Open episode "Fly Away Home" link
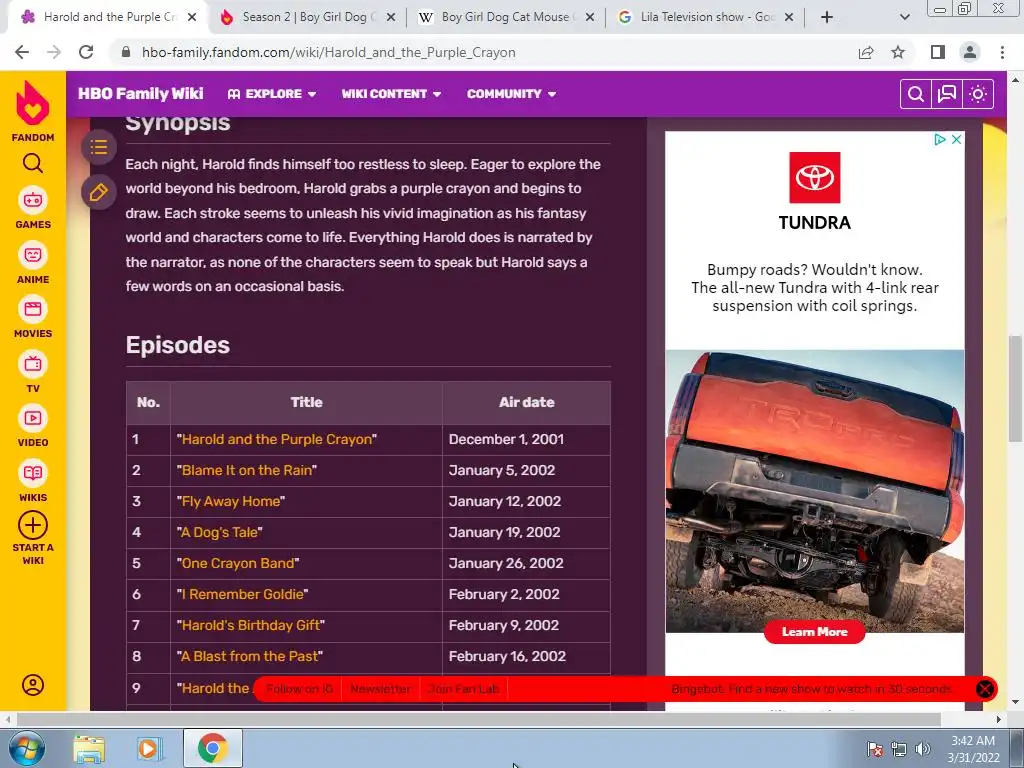Screen dimensions: 1024x768 click(231, 502)
